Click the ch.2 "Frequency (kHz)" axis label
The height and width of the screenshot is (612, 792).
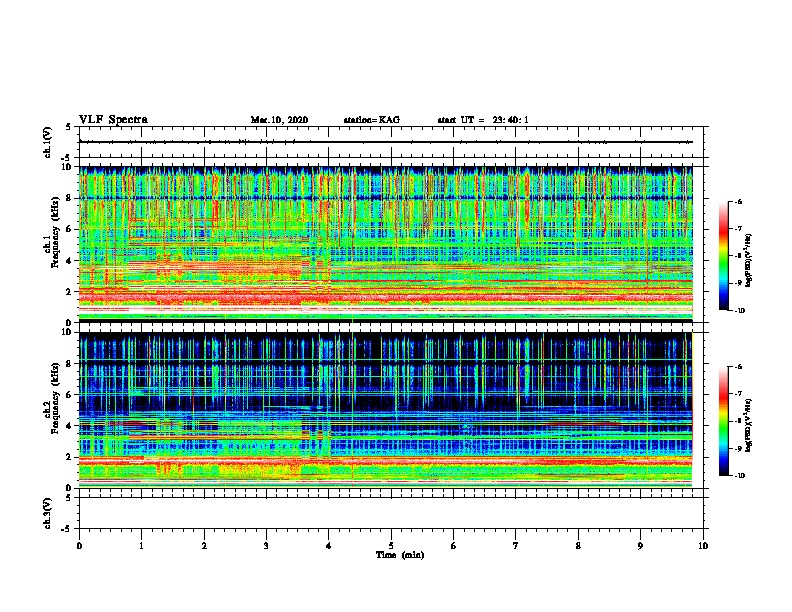(x=55, y=398)
